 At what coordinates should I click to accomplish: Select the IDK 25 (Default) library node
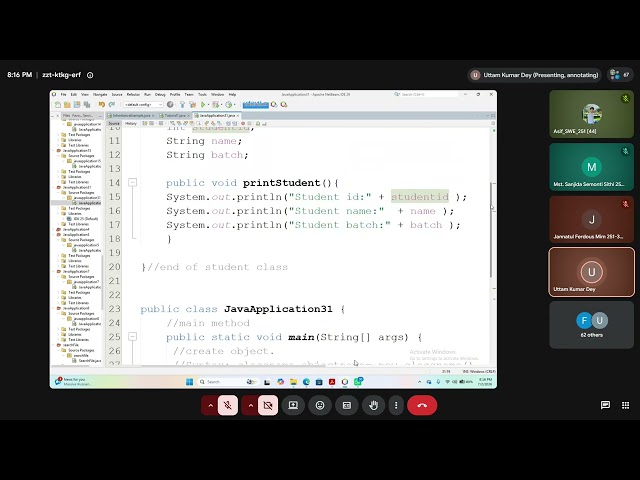[83, 219]
